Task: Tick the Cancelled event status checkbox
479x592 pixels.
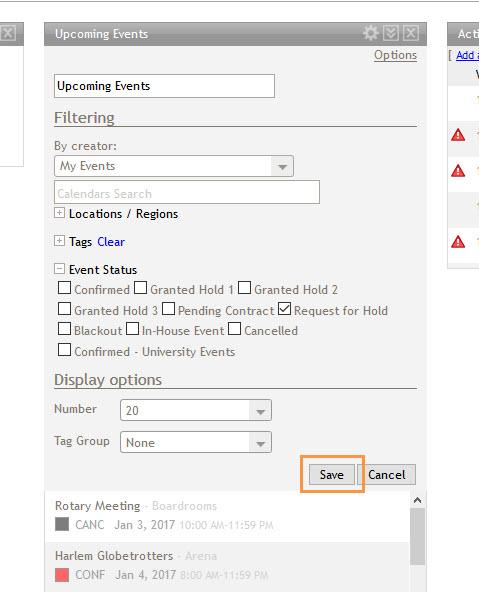Action: tap(234, 329)
